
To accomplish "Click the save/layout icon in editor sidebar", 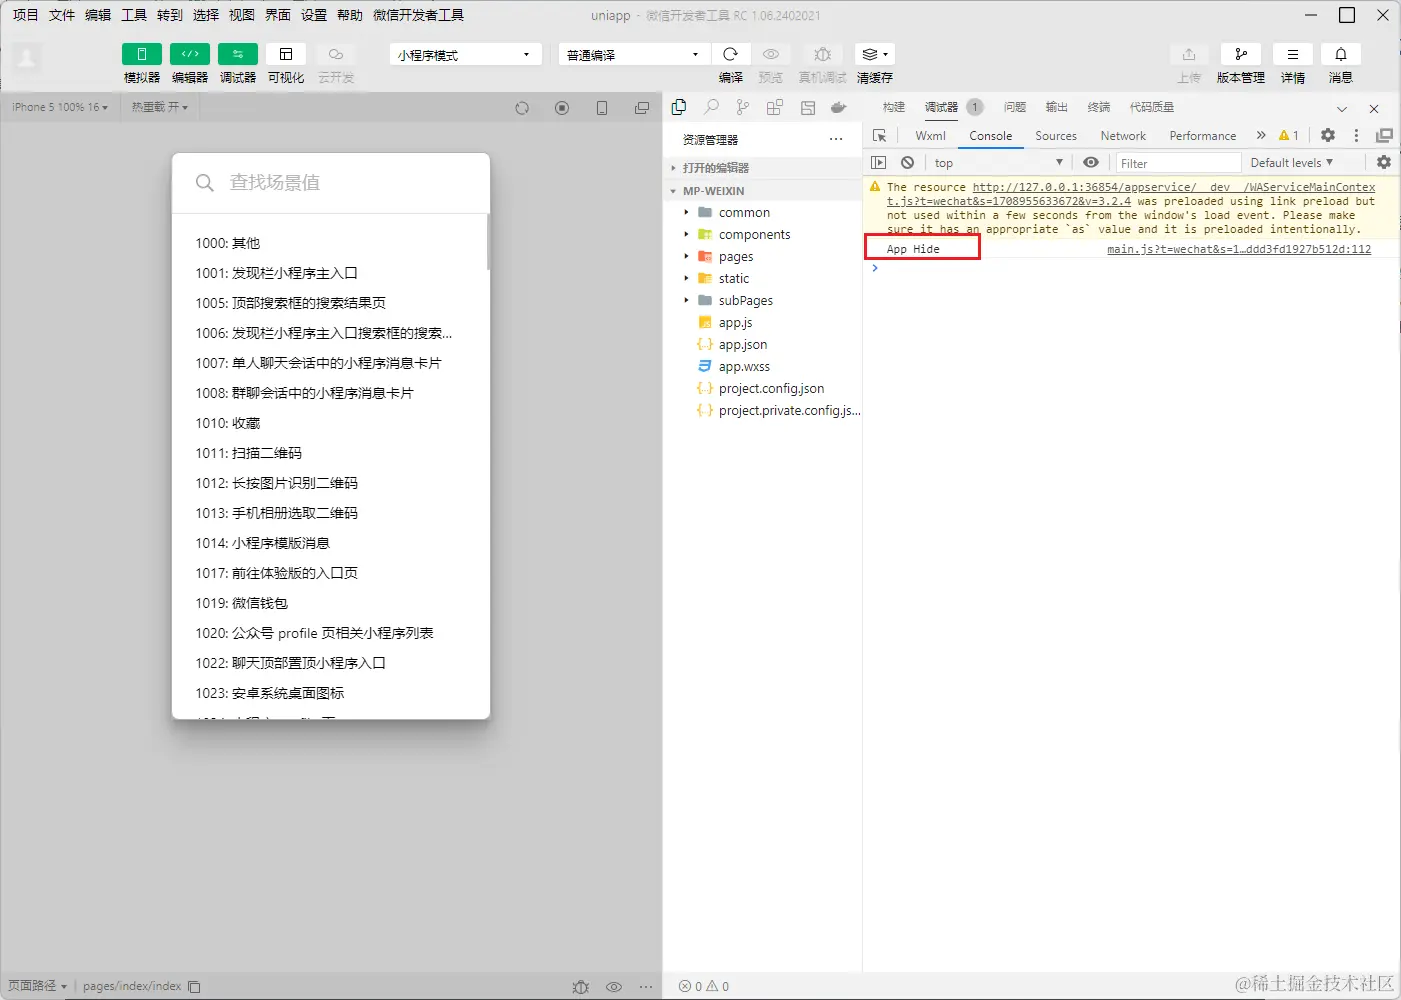I will click(808, 107).
